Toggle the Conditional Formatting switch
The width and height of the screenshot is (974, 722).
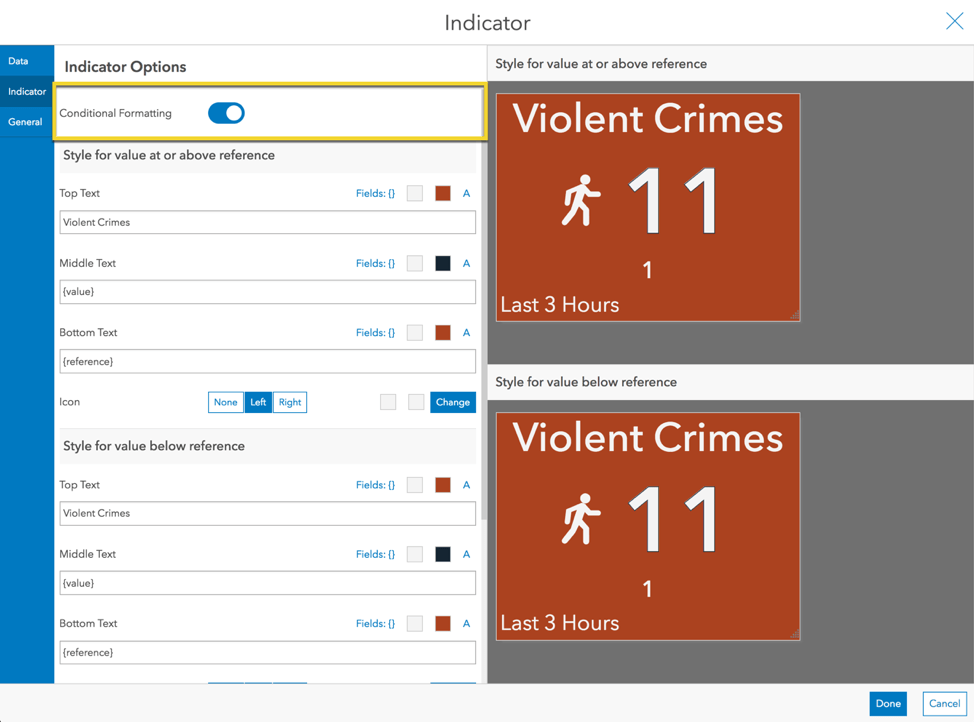[x=226, y=113]
